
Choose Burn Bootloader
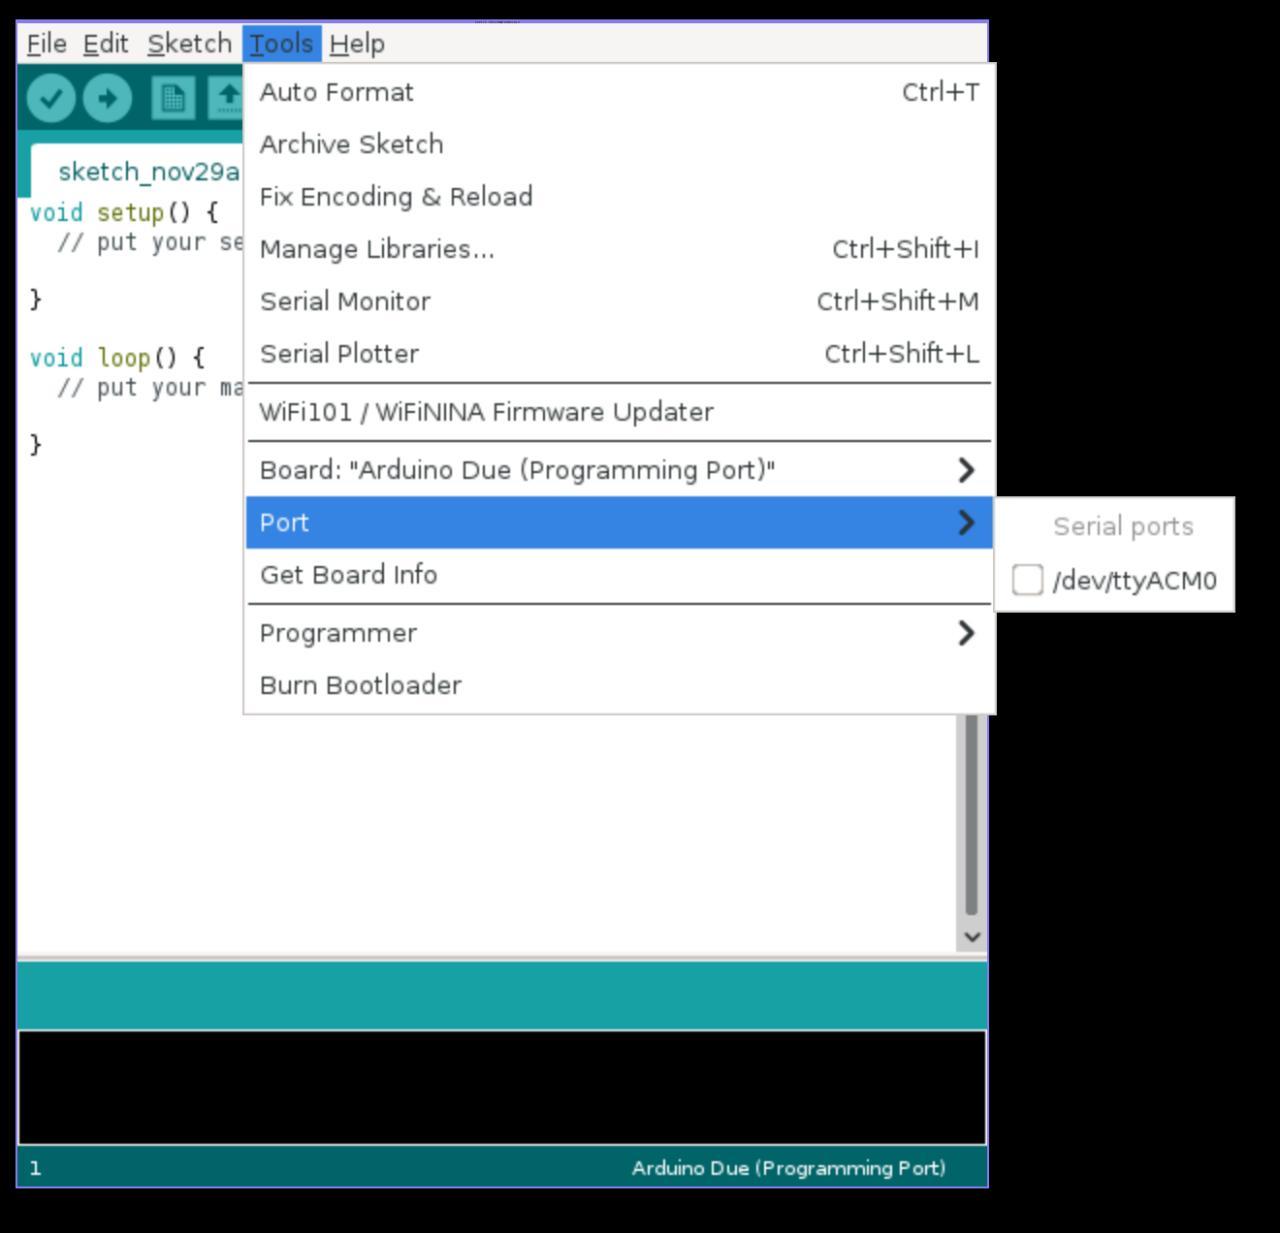[x=619, y=685]
